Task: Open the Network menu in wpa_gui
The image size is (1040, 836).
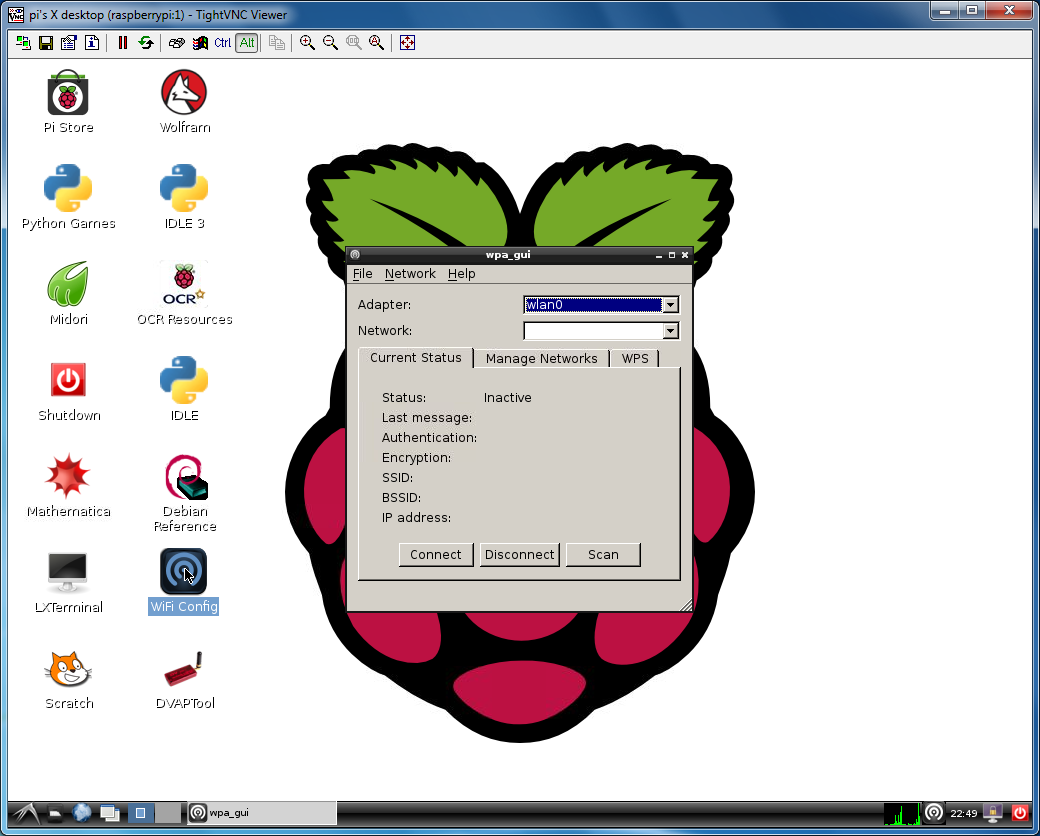Action: coord(410,274)
